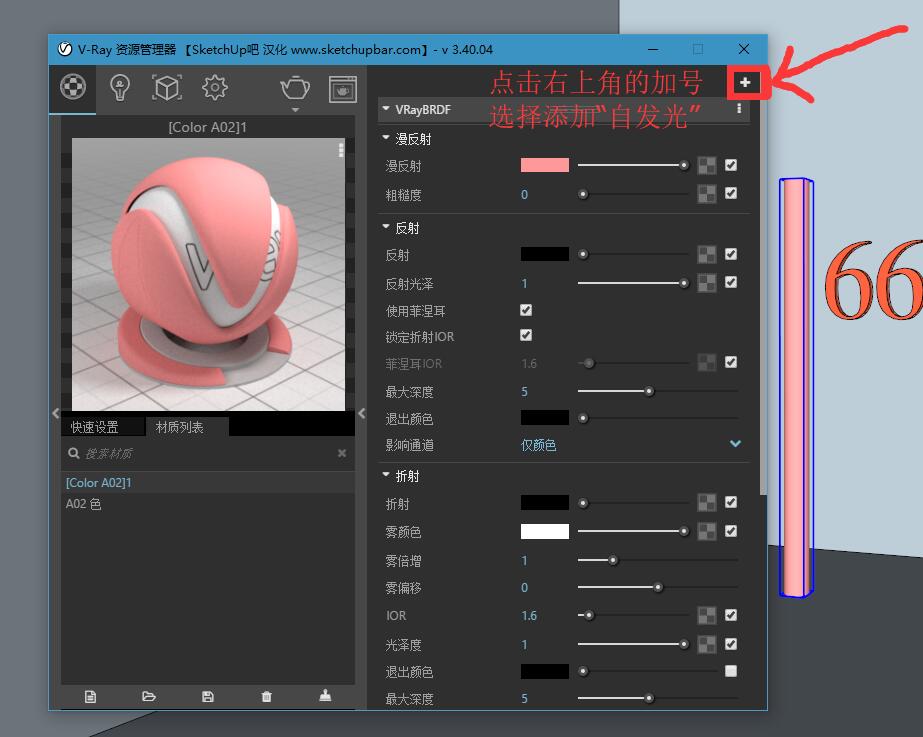Click the 反射光泽 value 1
Viewport: 923px width, 737px height.
[524, 284]
